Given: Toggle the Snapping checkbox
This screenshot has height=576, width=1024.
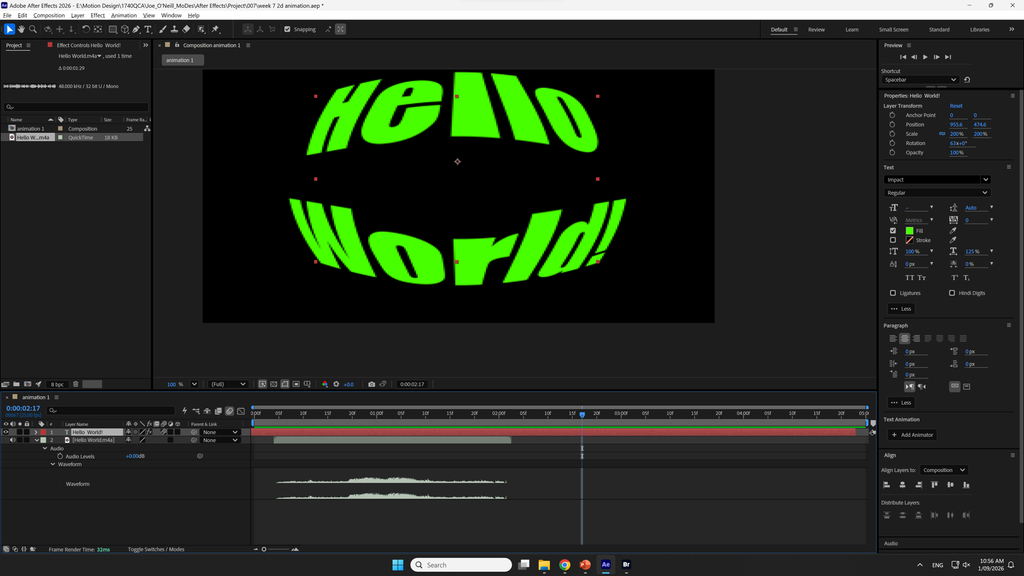Looking at the screenshot, I should pyautogui.click(x=287, y=29).
